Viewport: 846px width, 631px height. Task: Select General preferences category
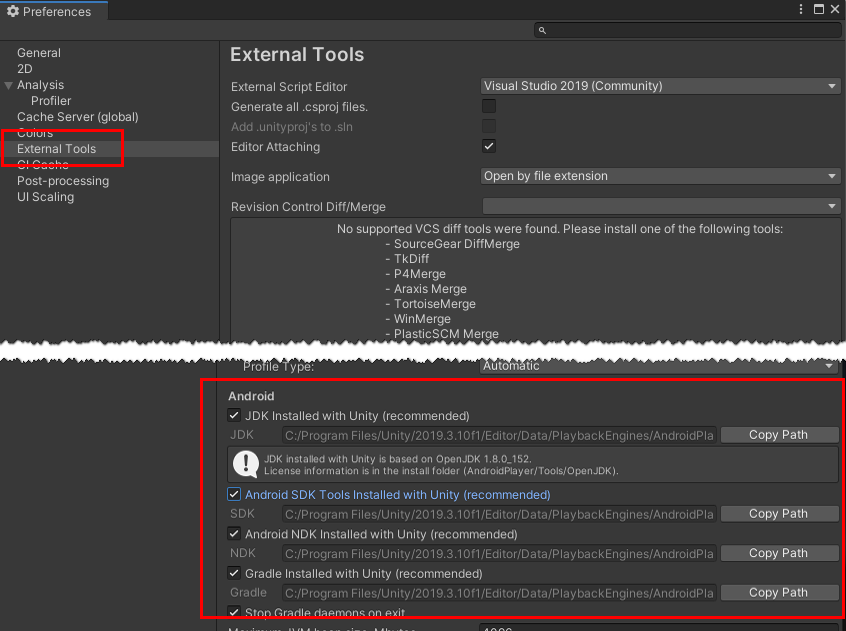point(39,53)
